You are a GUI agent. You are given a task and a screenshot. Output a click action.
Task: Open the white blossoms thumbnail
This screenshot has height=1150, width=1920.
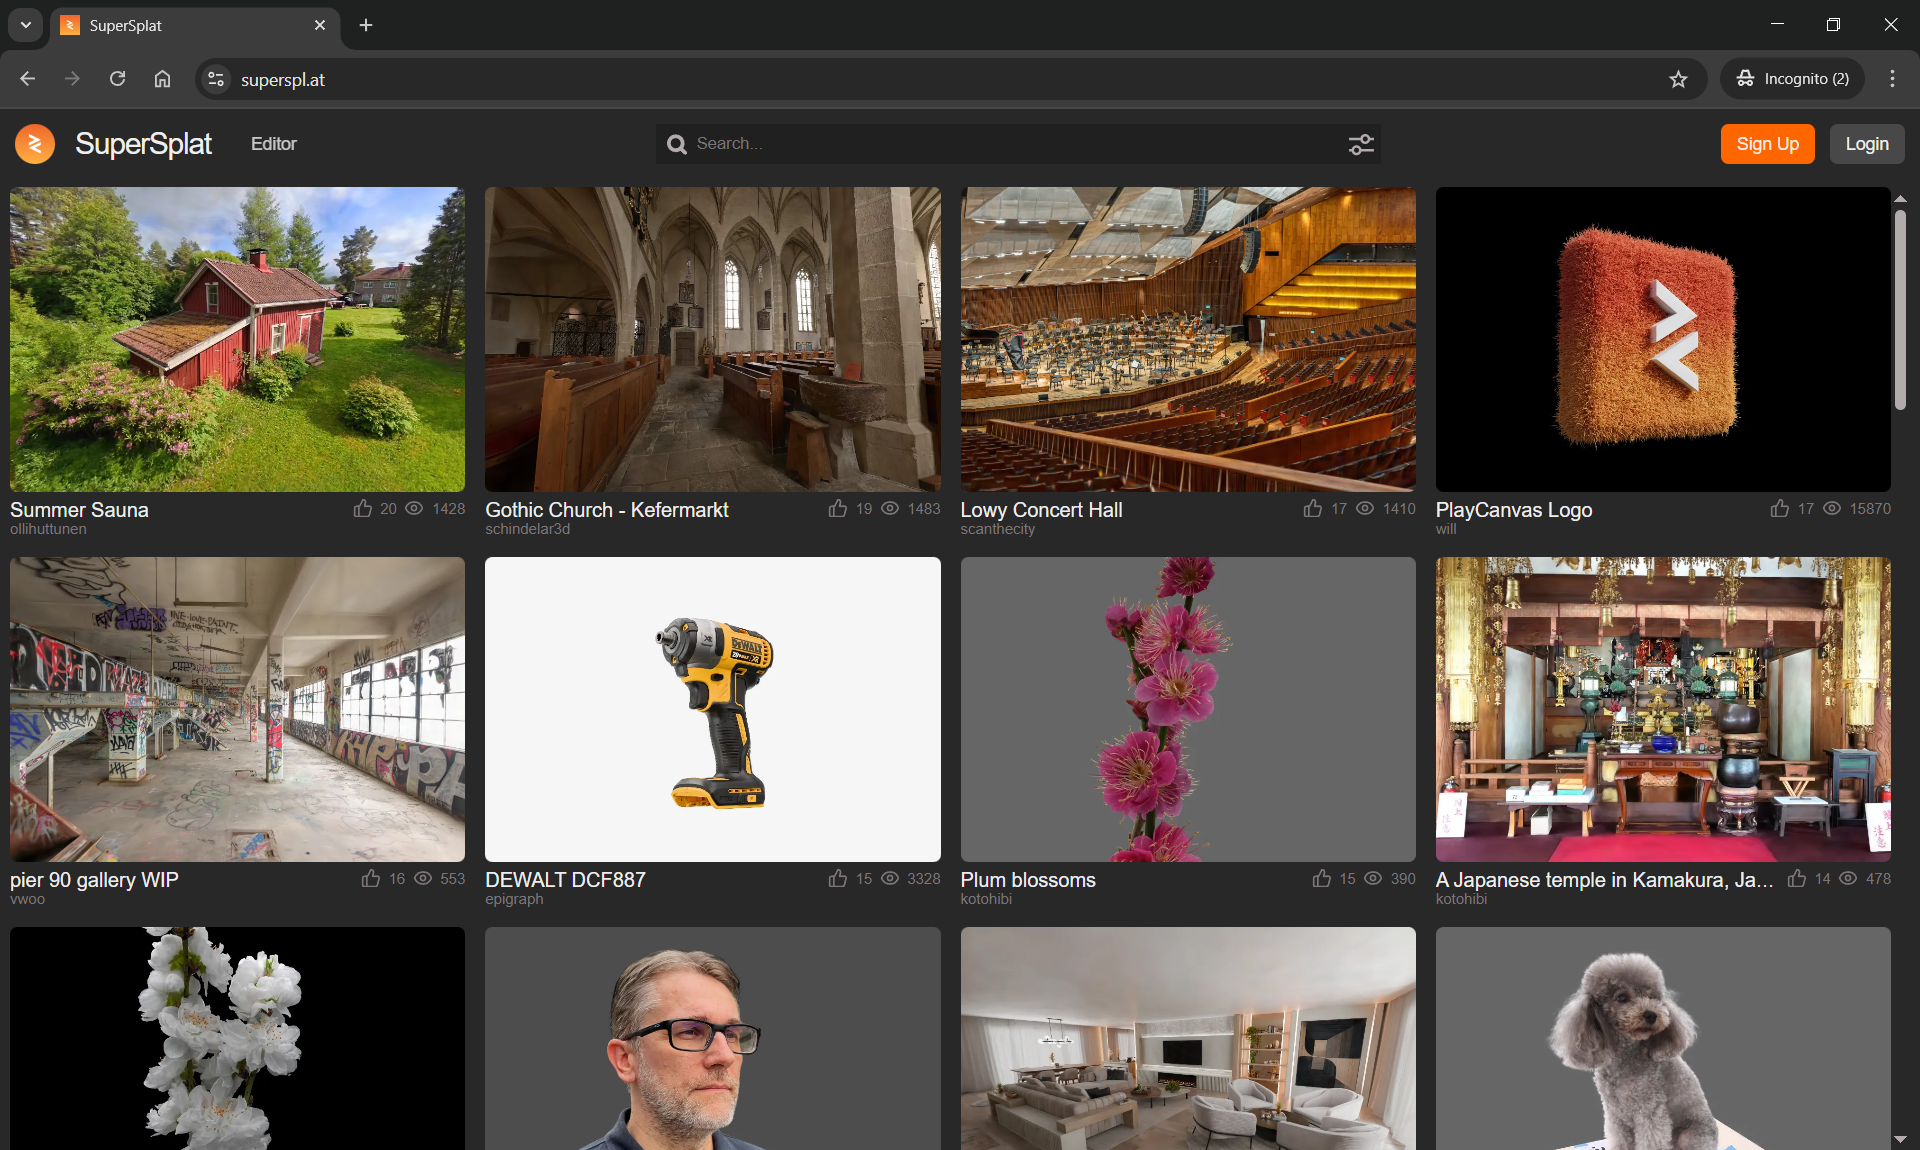tap(237, 1038)
